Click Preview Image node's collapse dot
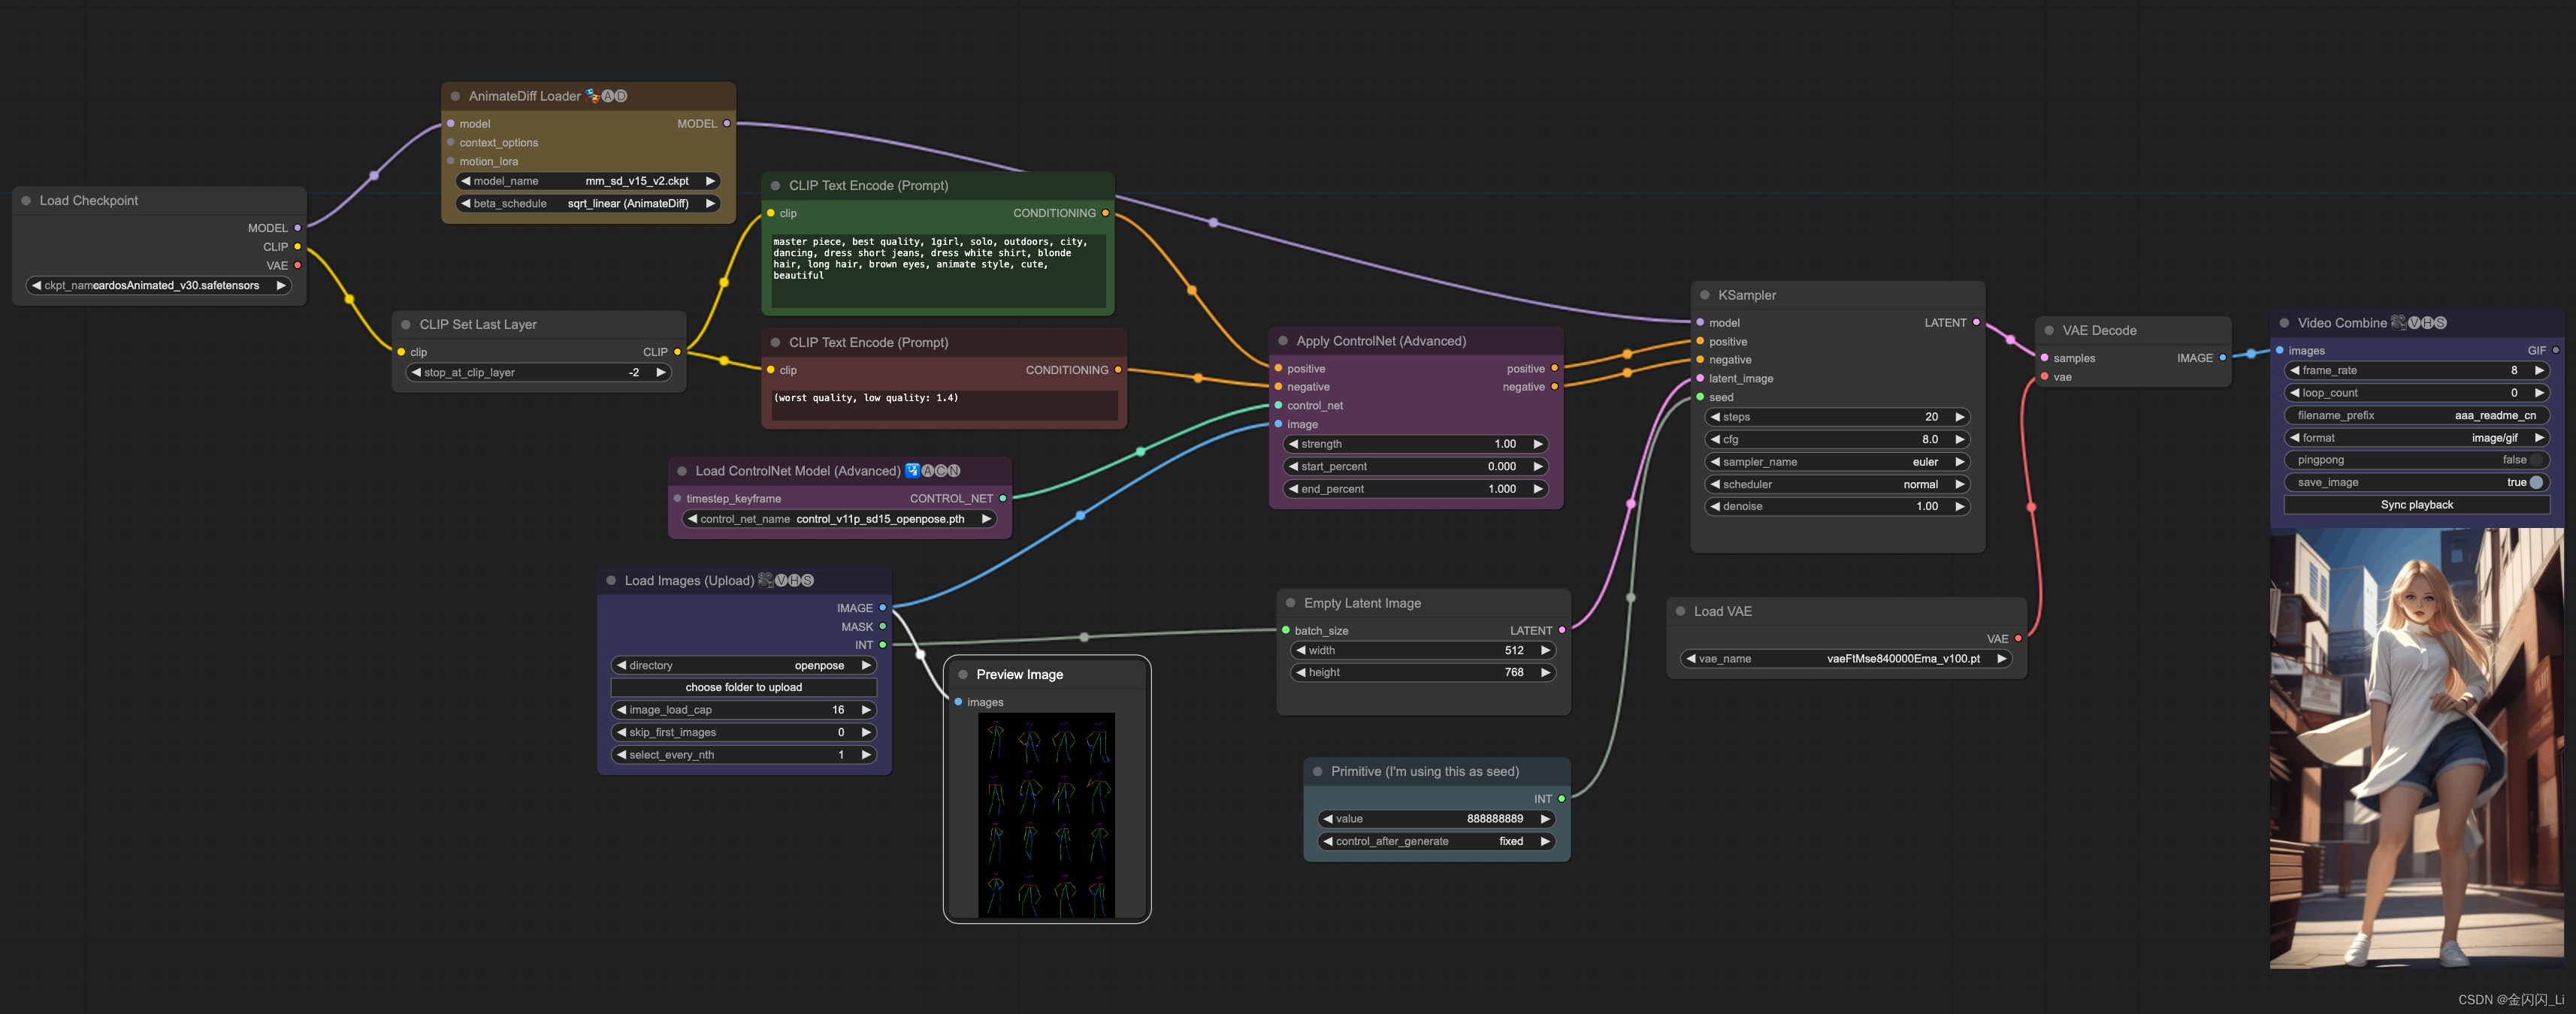The width and height of the screenshot is (2576, 1014). [x=963, y=675]
